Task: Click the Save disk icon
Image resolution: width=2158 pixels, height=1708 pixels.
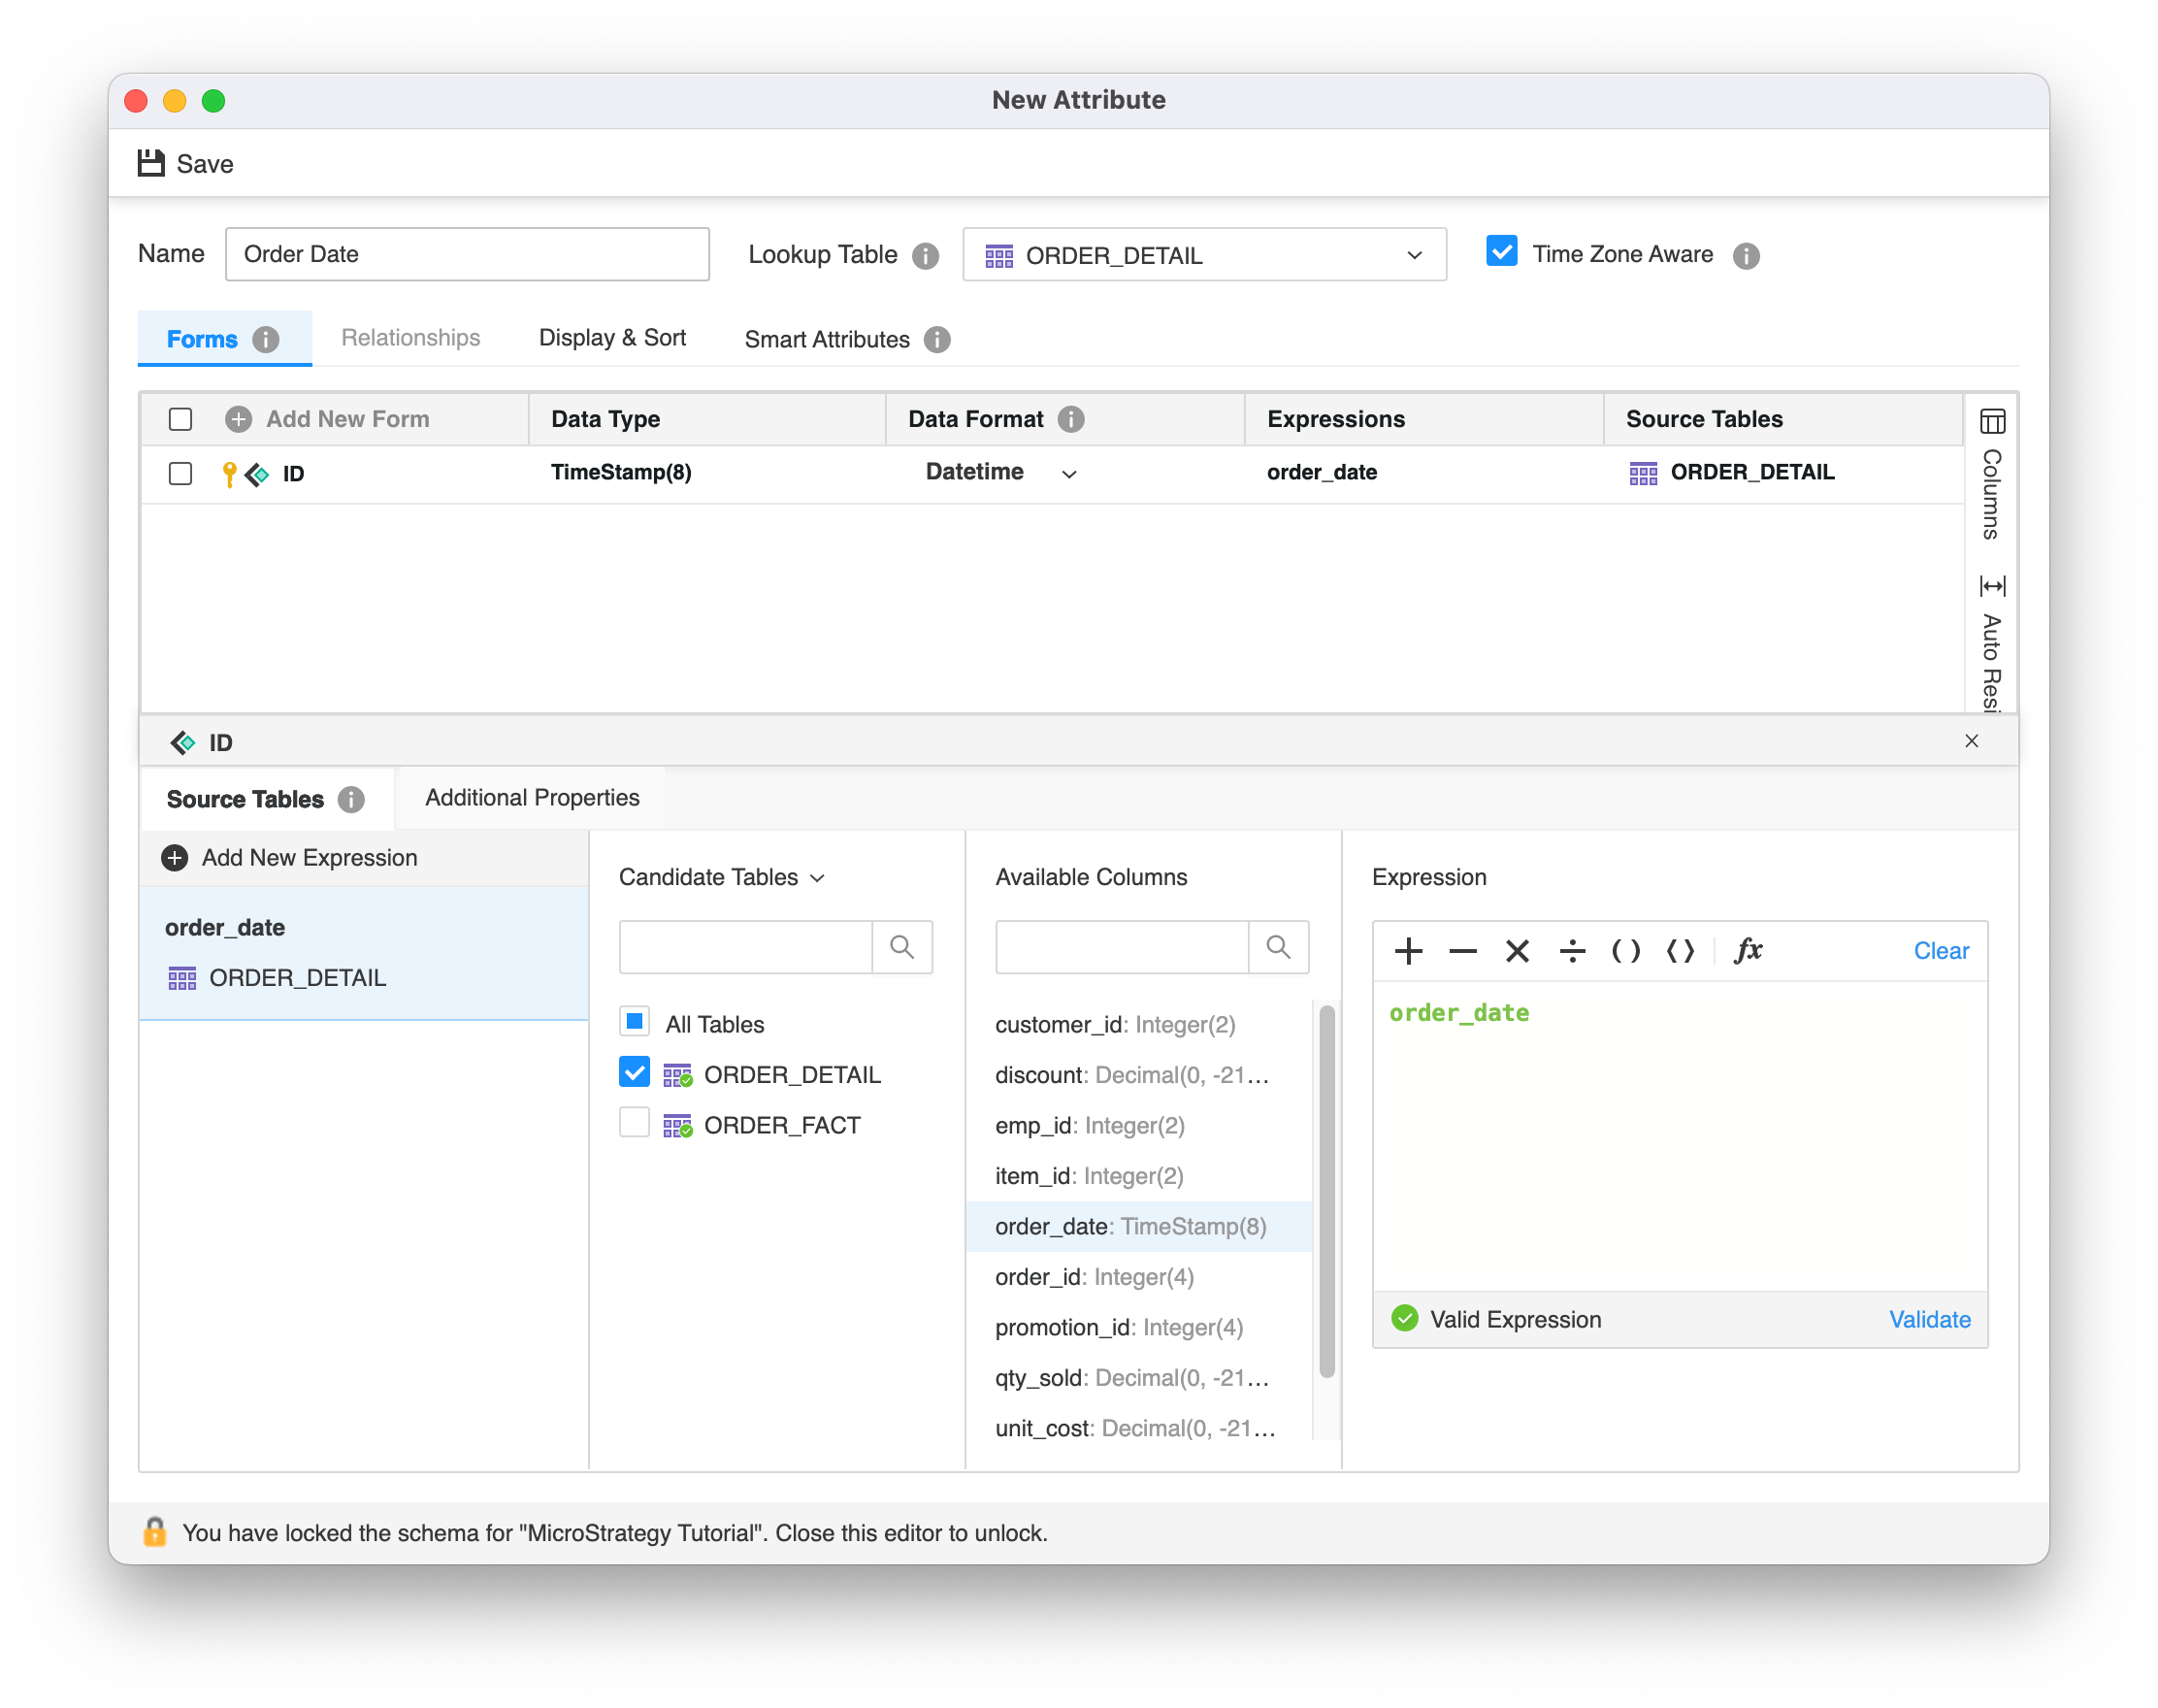Action: pyautogui.click(x=151, y=163)
